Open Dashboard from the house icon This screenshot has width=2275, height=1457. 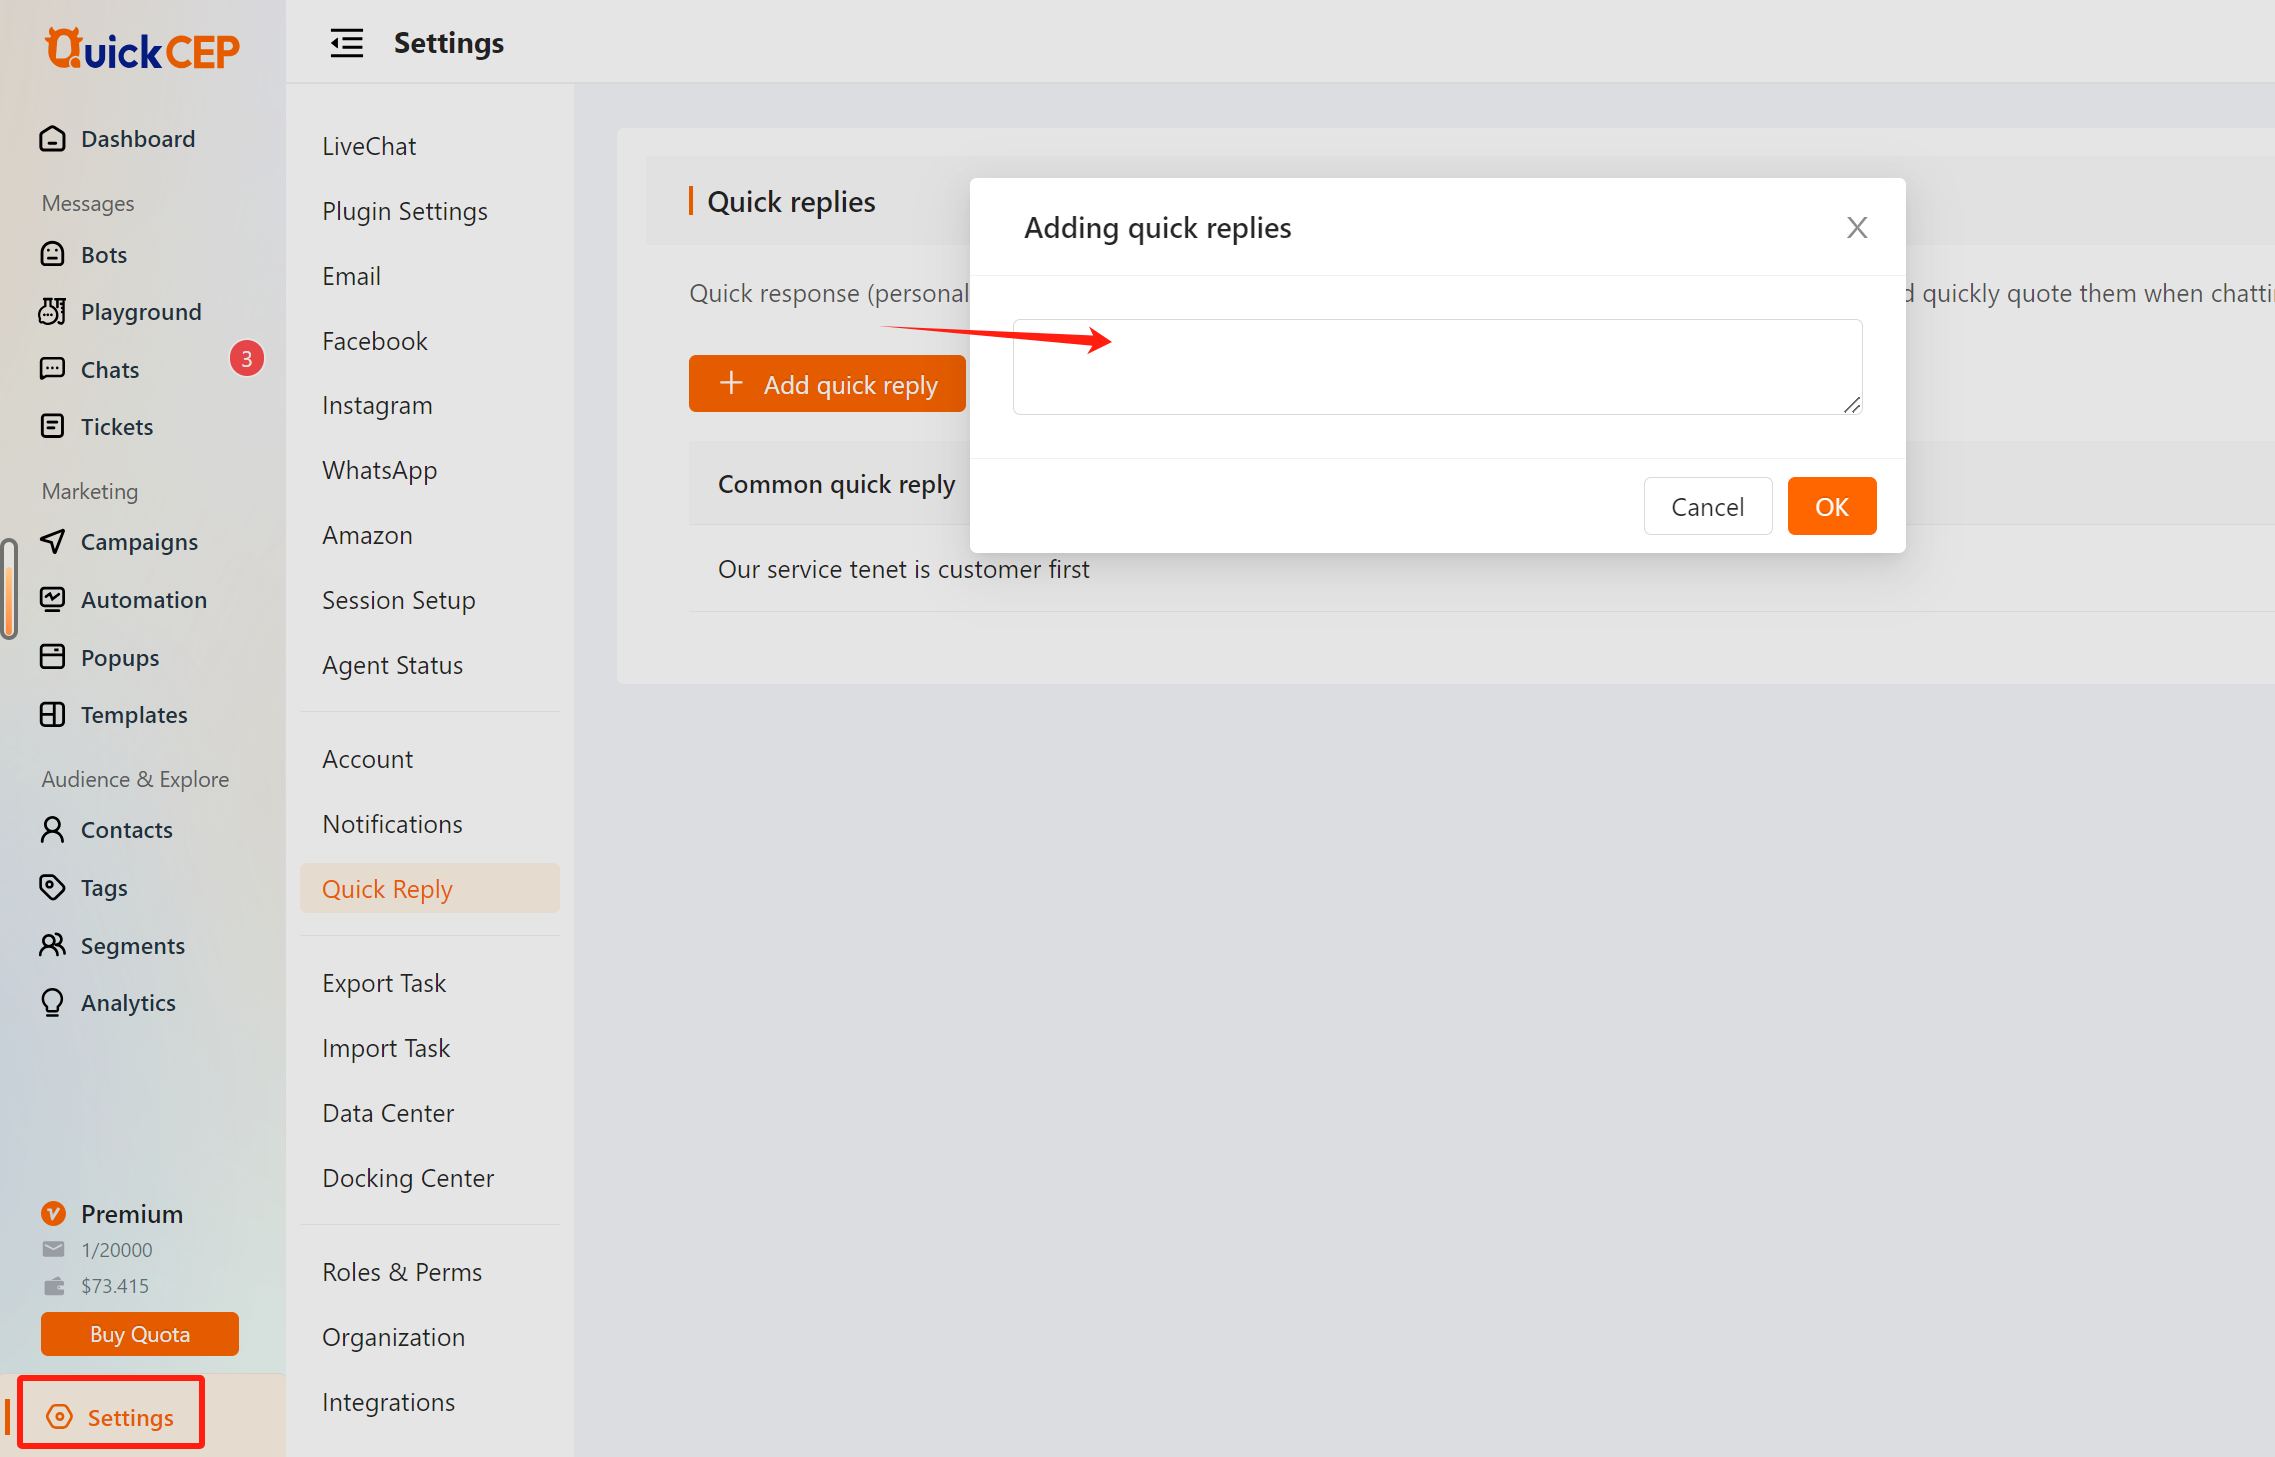[52, 139]
